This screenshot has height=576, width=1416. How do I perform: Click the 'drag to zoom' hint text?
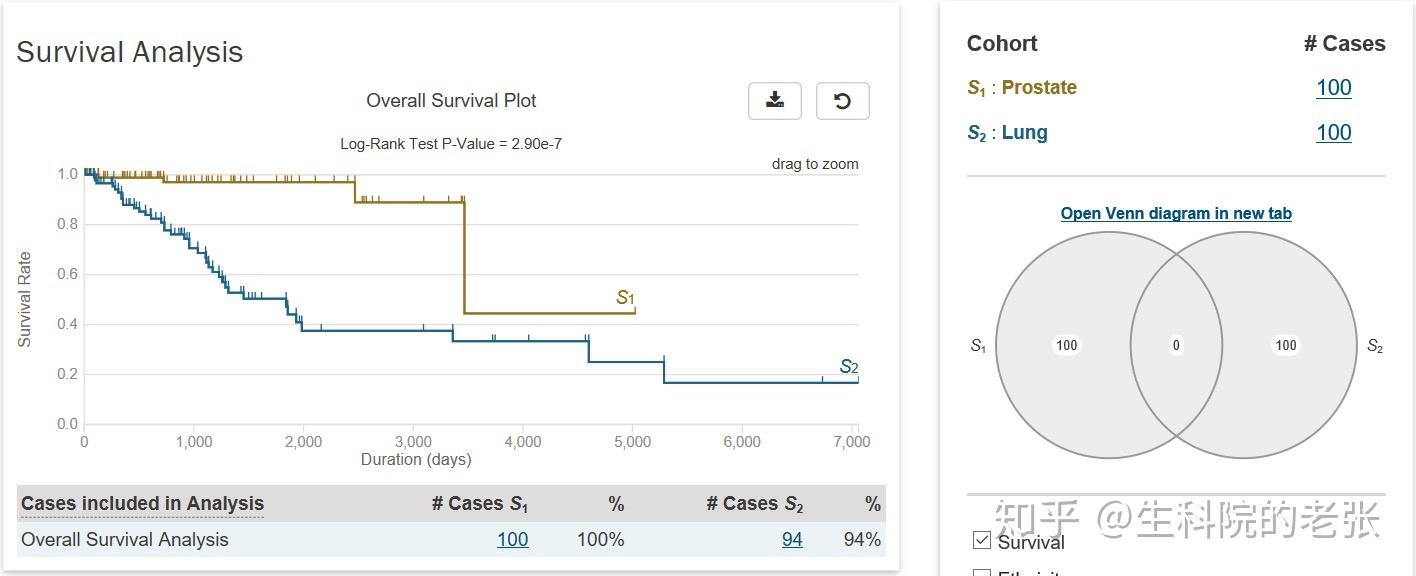[814, 164]
